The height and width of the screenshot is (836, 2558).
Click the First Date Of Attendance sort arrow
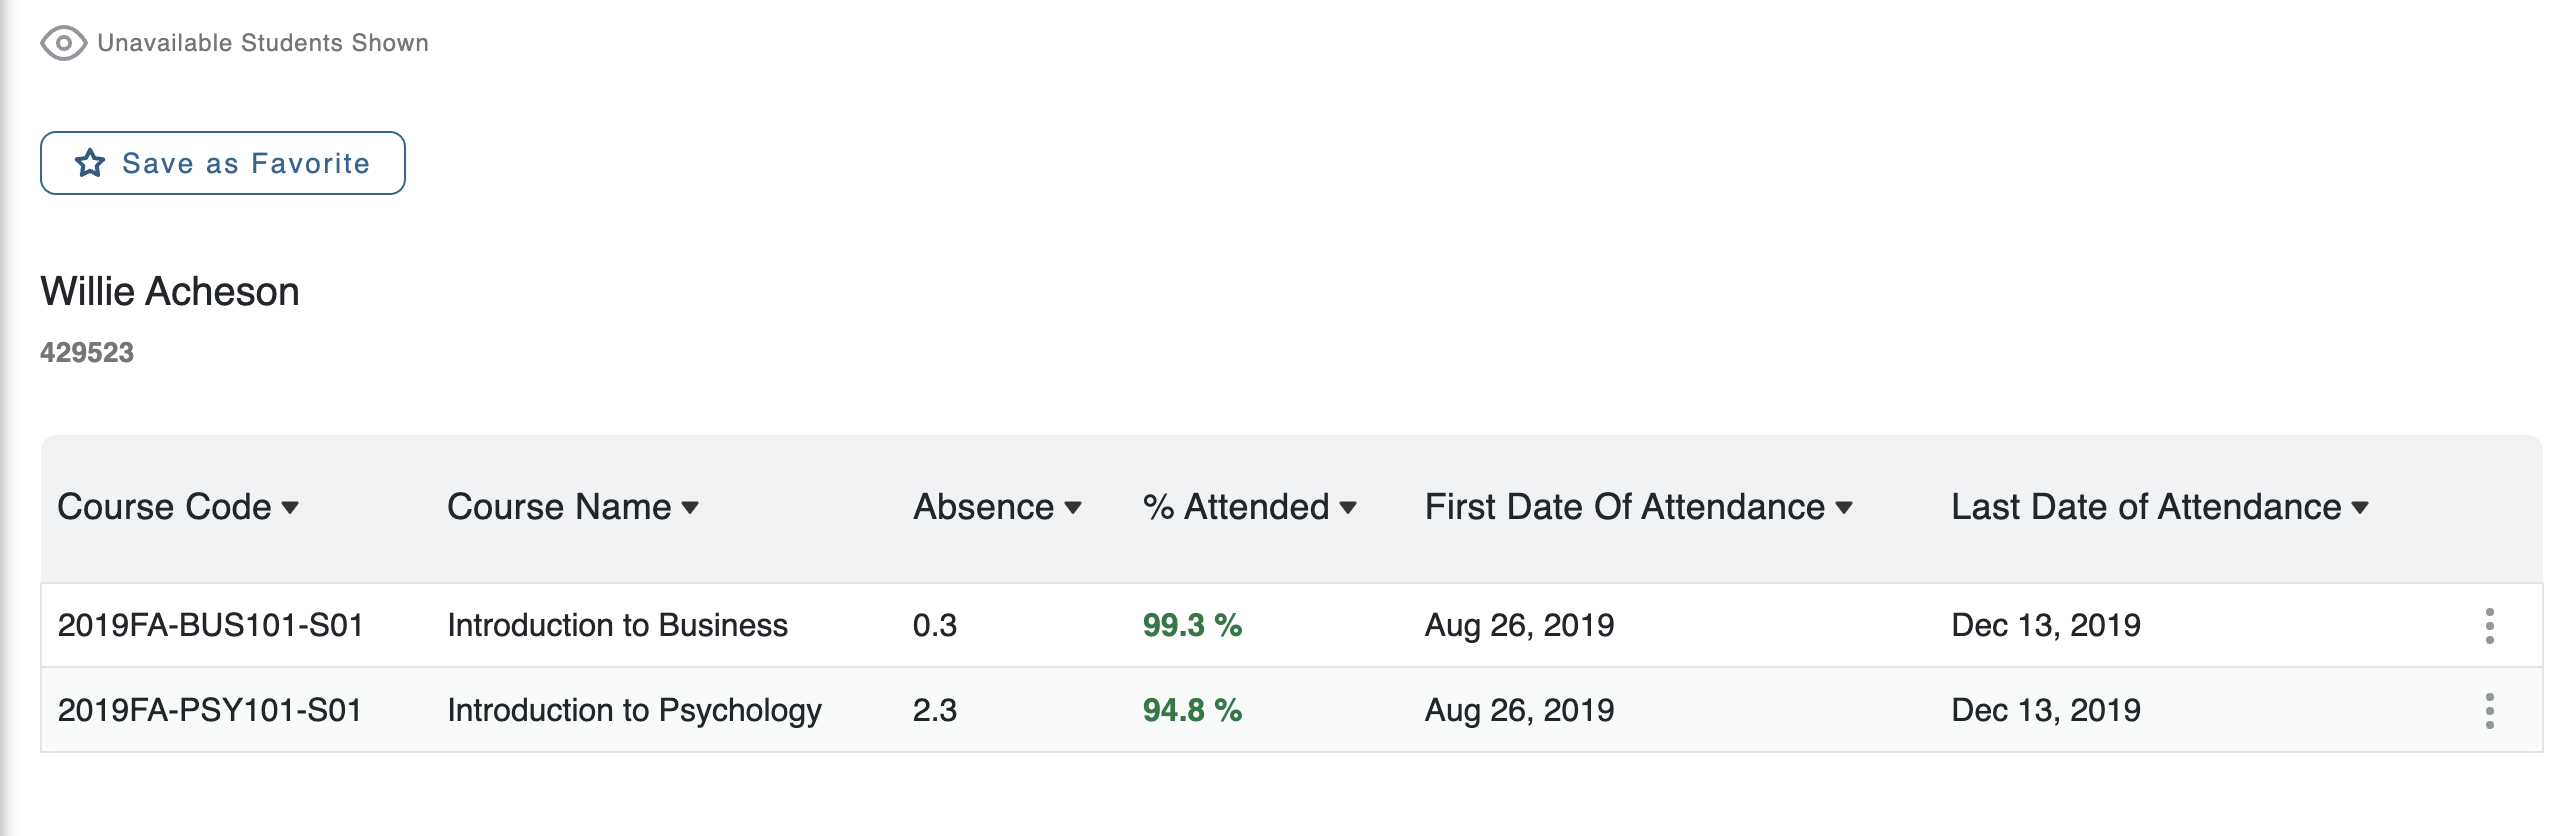[1844, 508]
